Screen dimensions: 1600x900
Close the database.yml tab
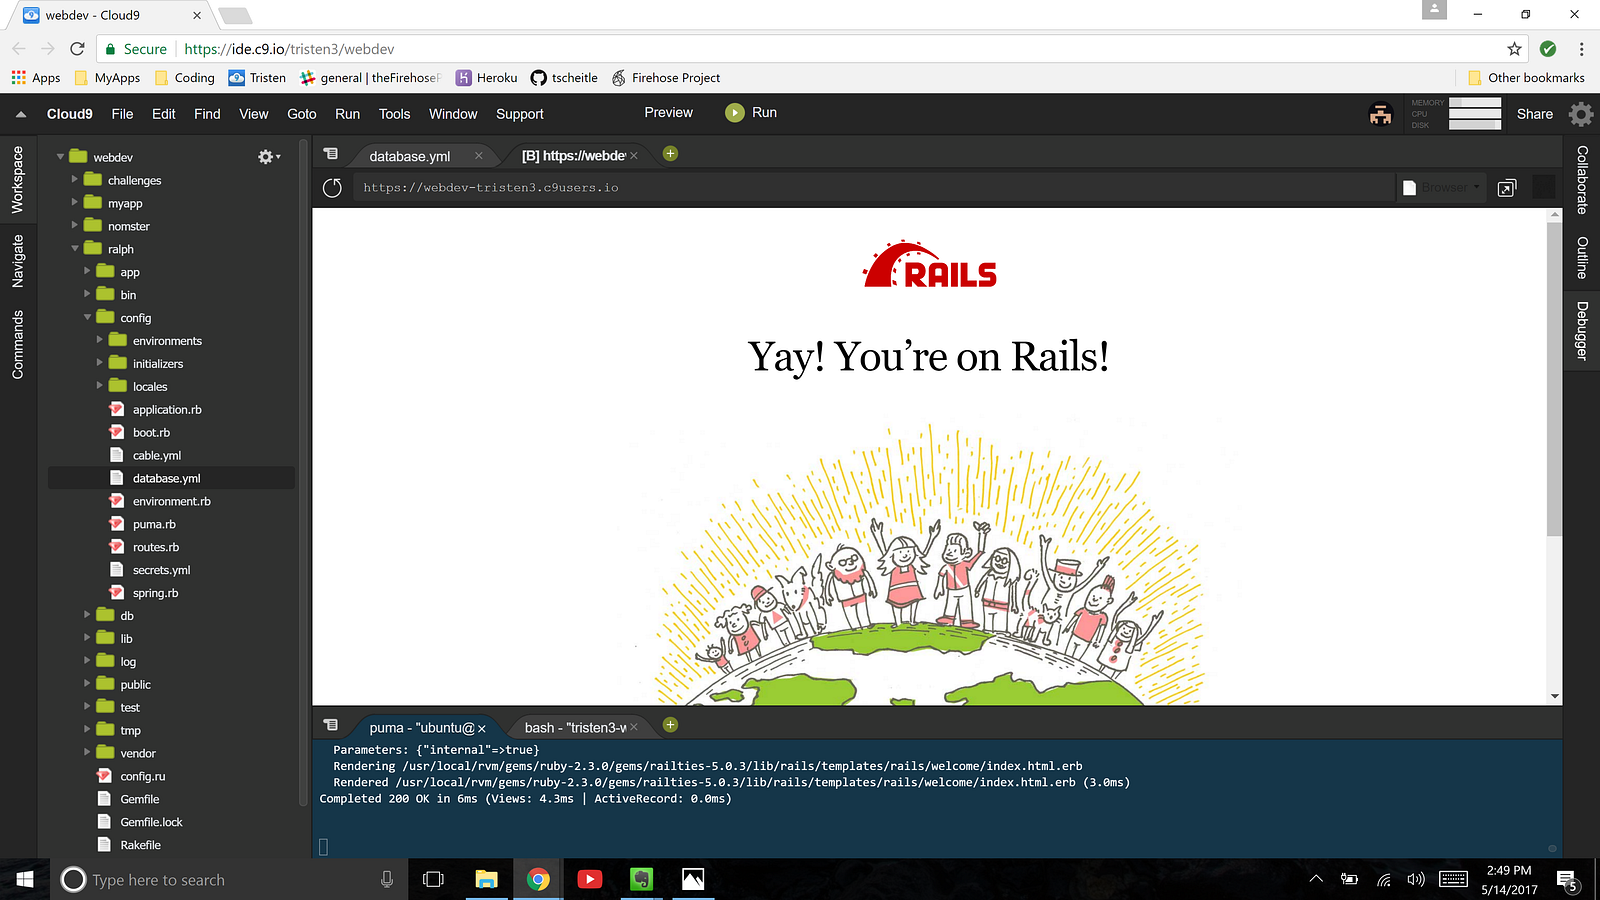tap(479, 156)
